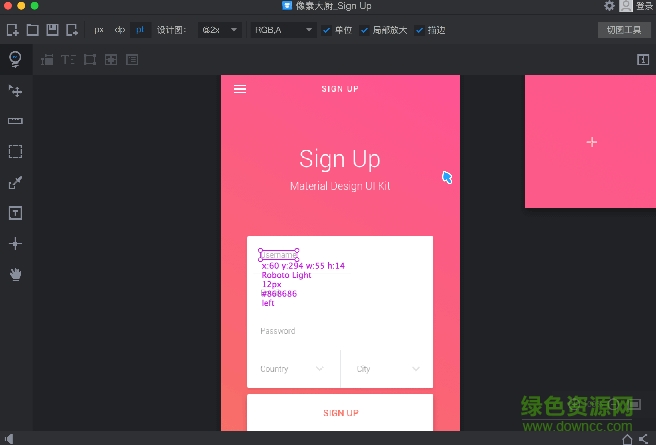
Task: Click the save file icon
Action: 52,30
